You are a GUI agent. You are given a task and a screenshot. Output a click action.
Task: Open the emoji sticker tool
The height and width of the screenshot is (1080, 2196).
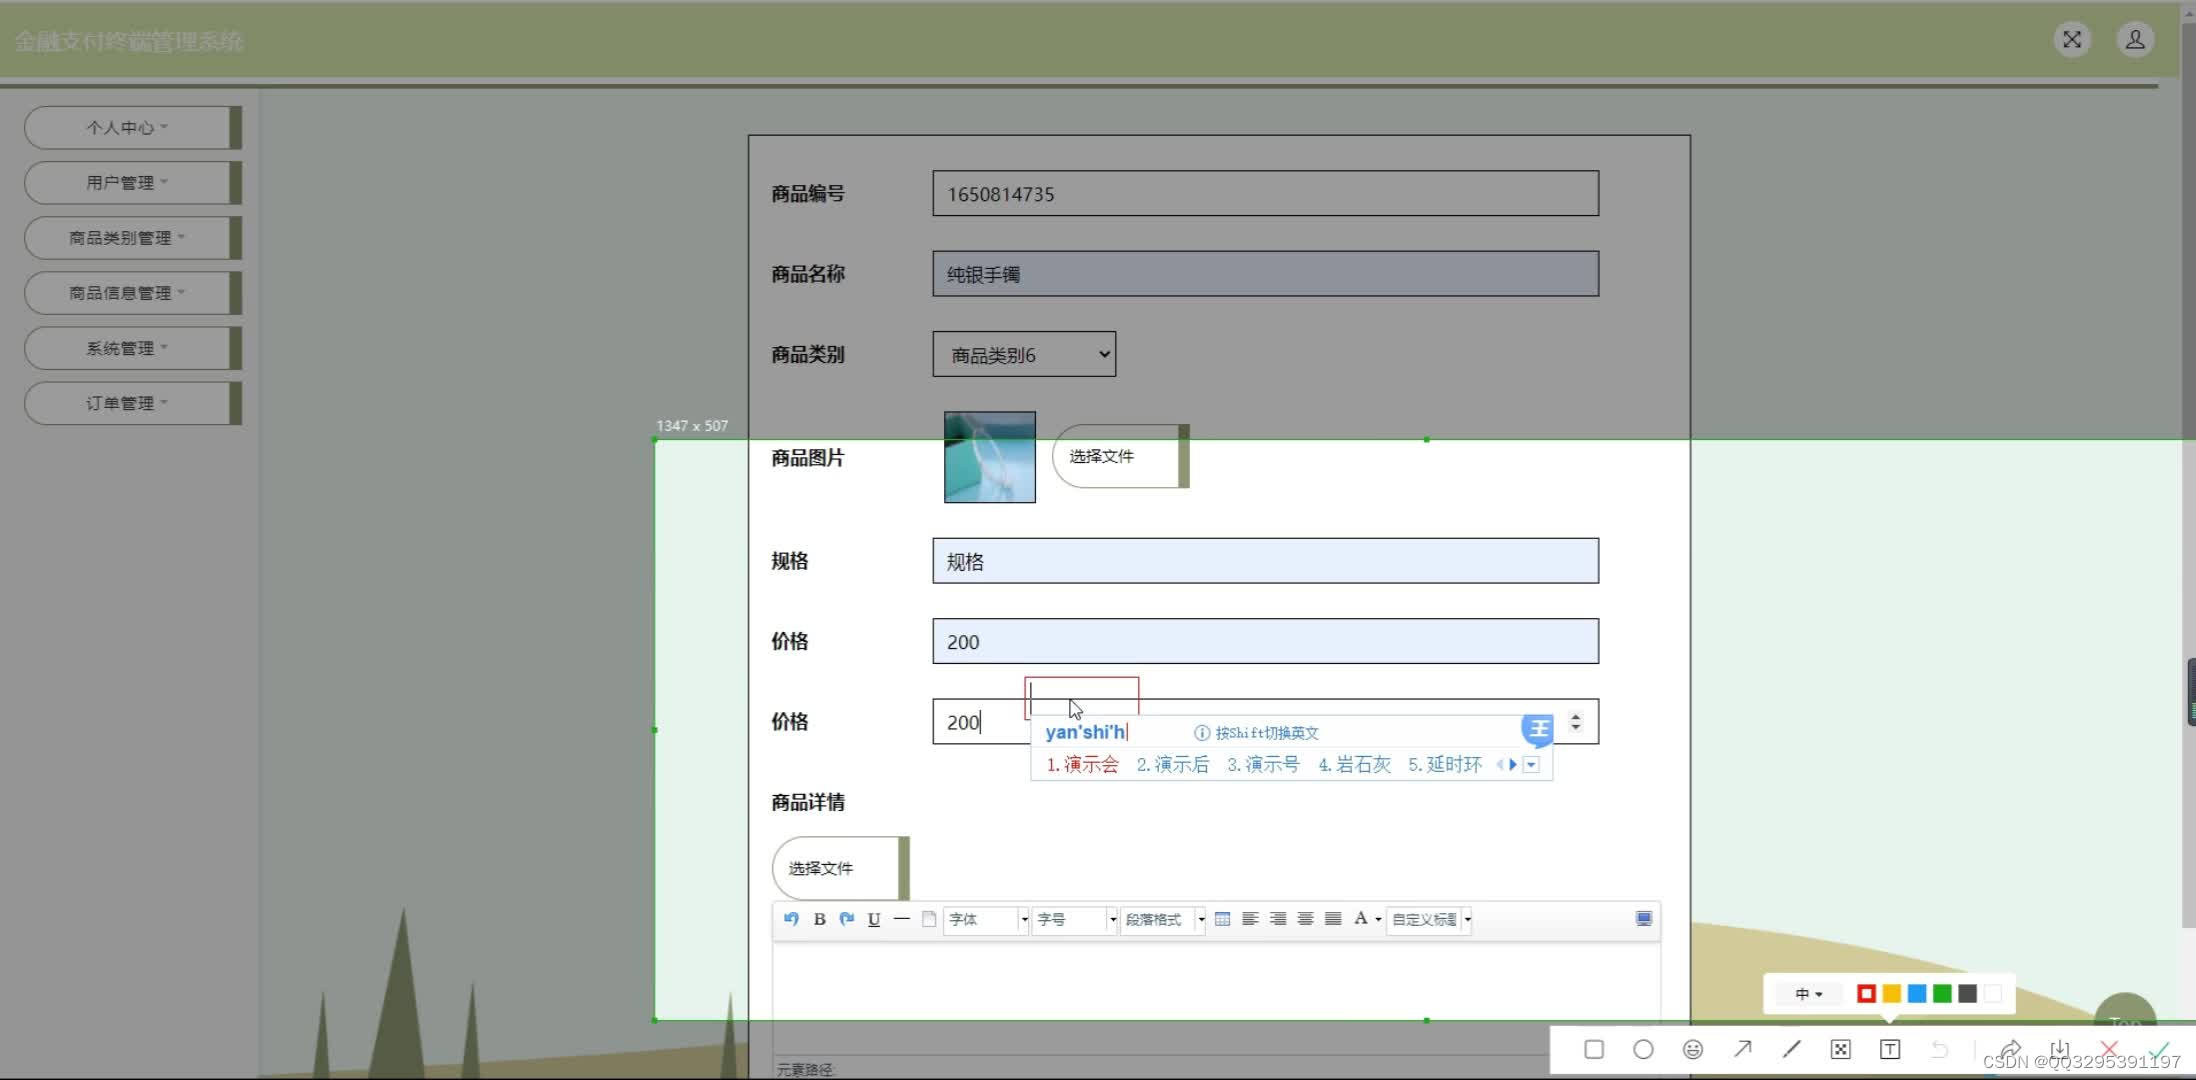1692,1049
